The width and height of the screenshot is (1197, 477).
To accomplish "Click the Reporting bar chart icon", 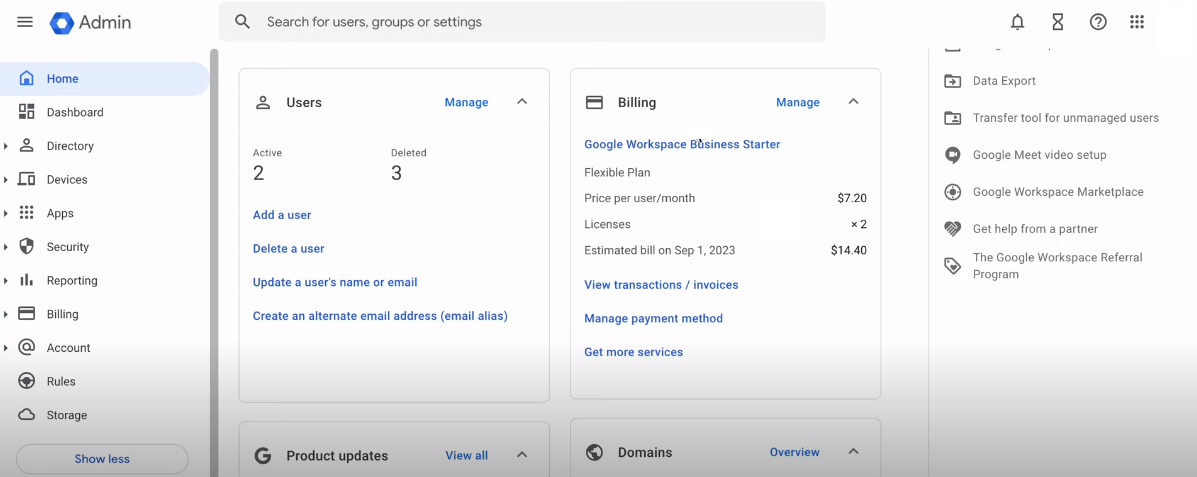I will click(x=27, y=280).
